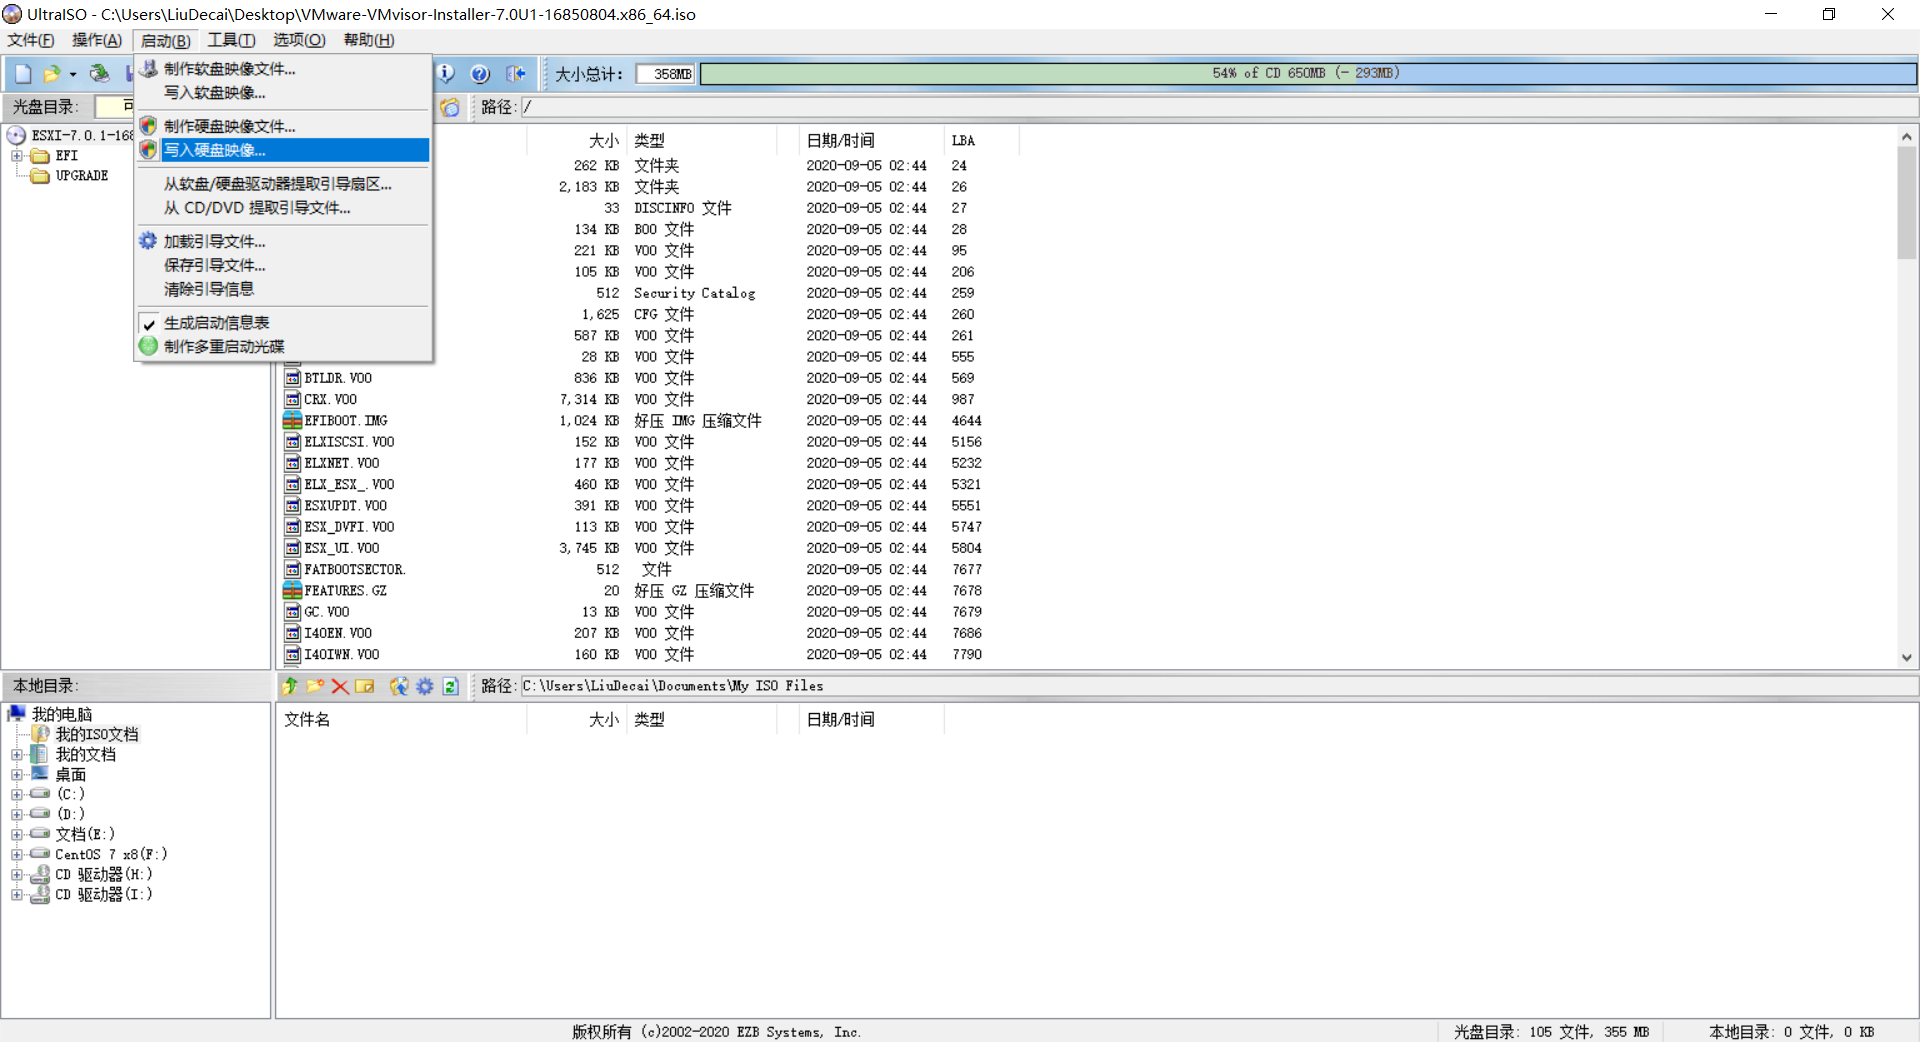This screenshot has width=1920, height=1042.
Task: Expand the CentOS 7 x8(F:) node
Action: click(17, 855)
